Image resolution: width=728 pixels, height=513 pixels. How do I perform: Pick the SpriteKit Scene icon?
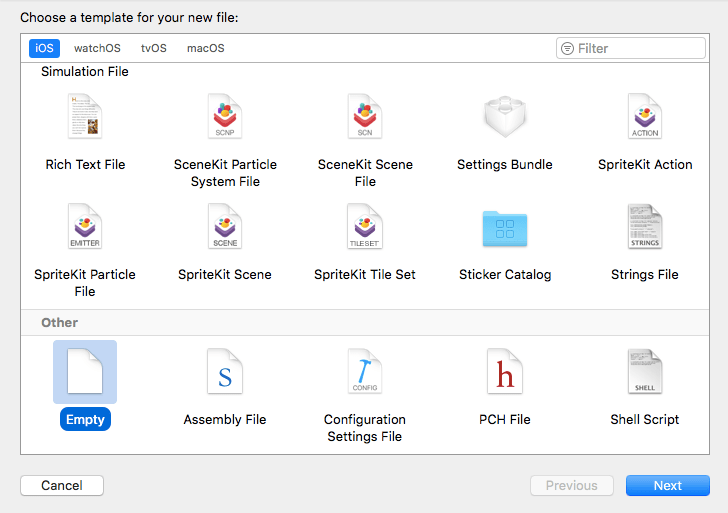(x=225, y=226)
